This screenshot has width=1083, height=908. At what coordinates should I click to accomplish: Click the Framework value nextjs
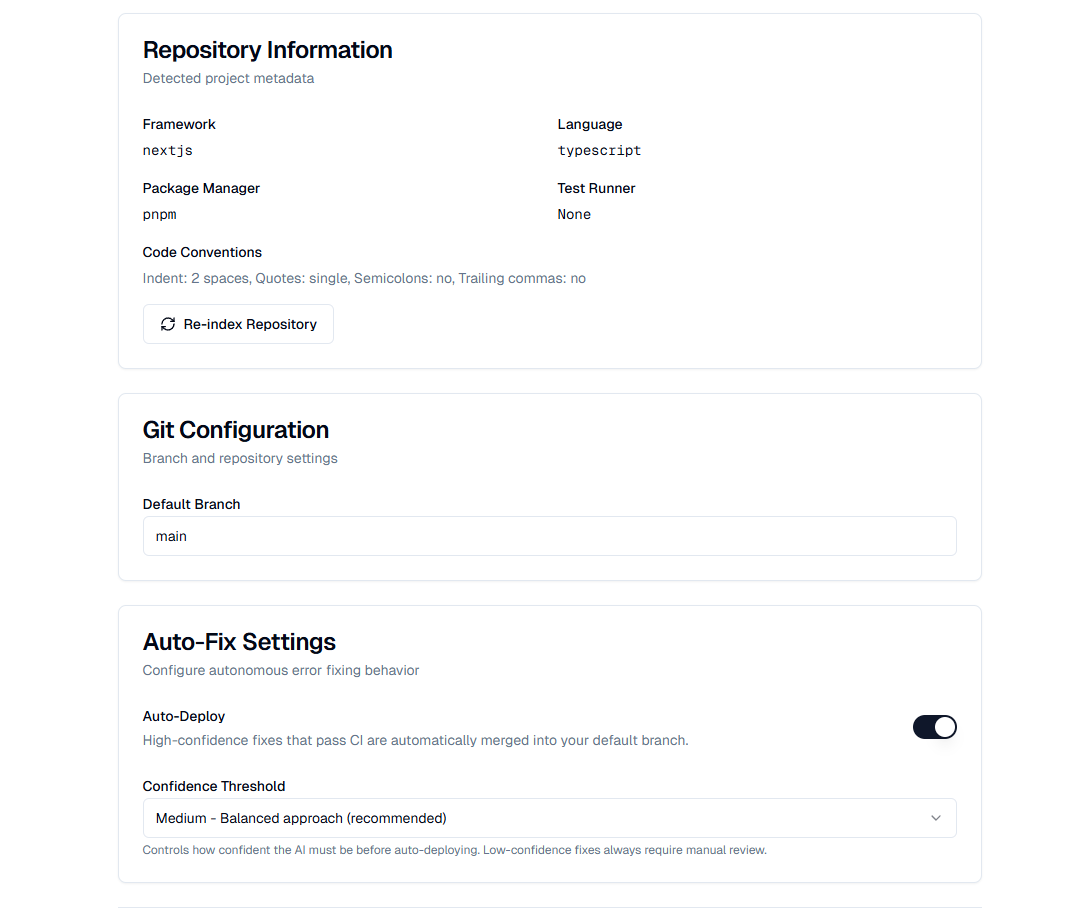[168, 150]
